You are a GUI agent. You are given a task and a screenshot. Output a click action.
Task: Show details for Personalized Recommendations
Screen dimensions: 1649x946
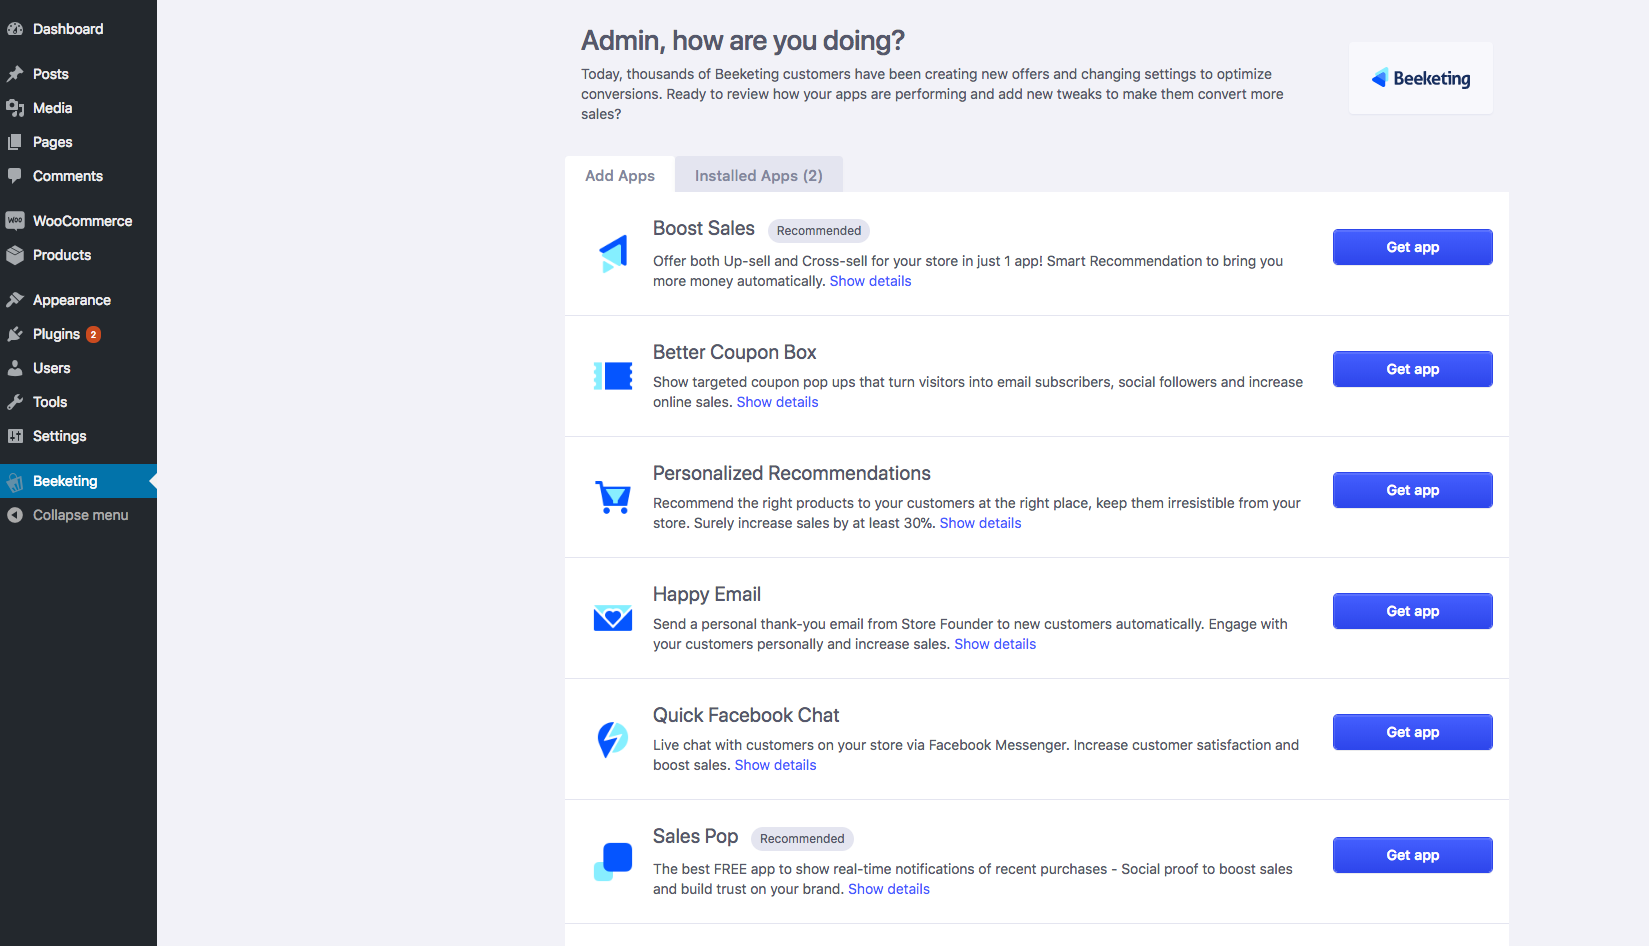tap(980, 523)
